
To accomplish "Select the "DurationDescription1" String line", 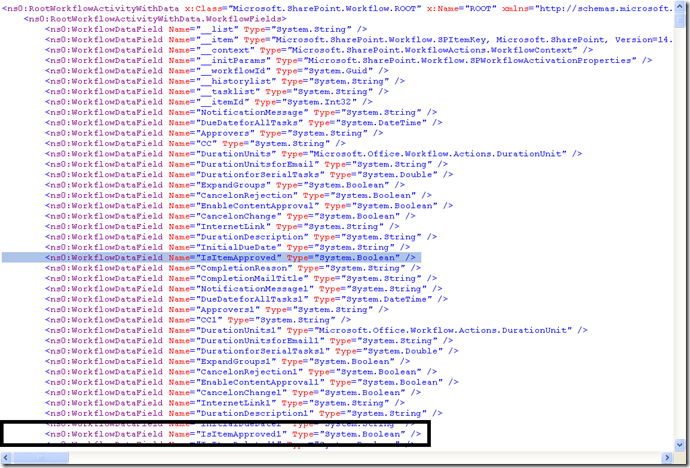I will [243, 413].
